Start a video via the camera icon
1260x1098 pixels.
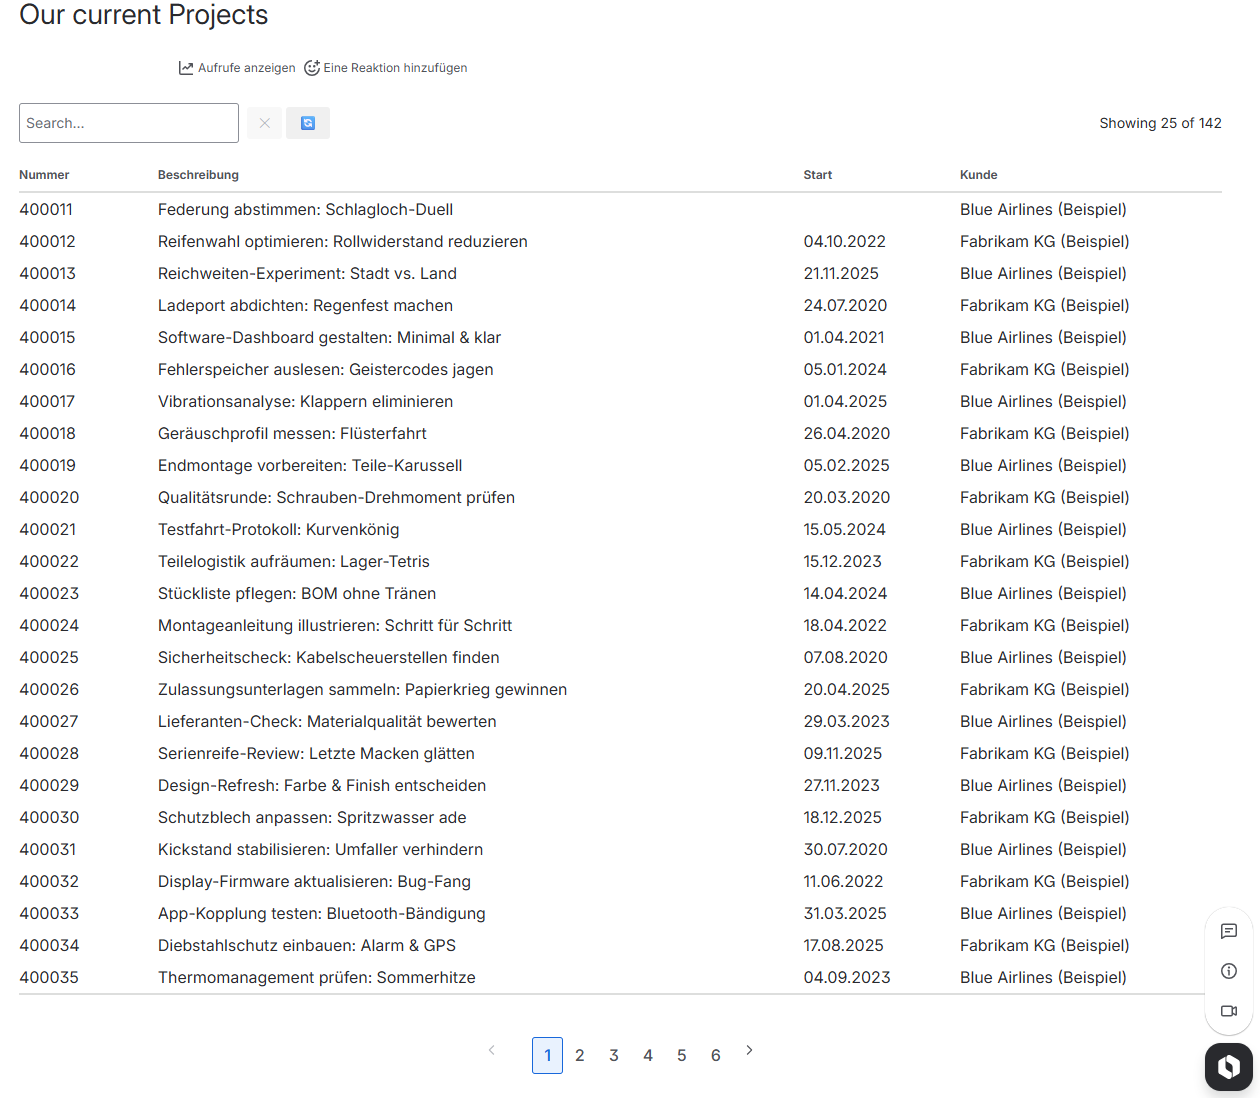pos(1229,1010)
